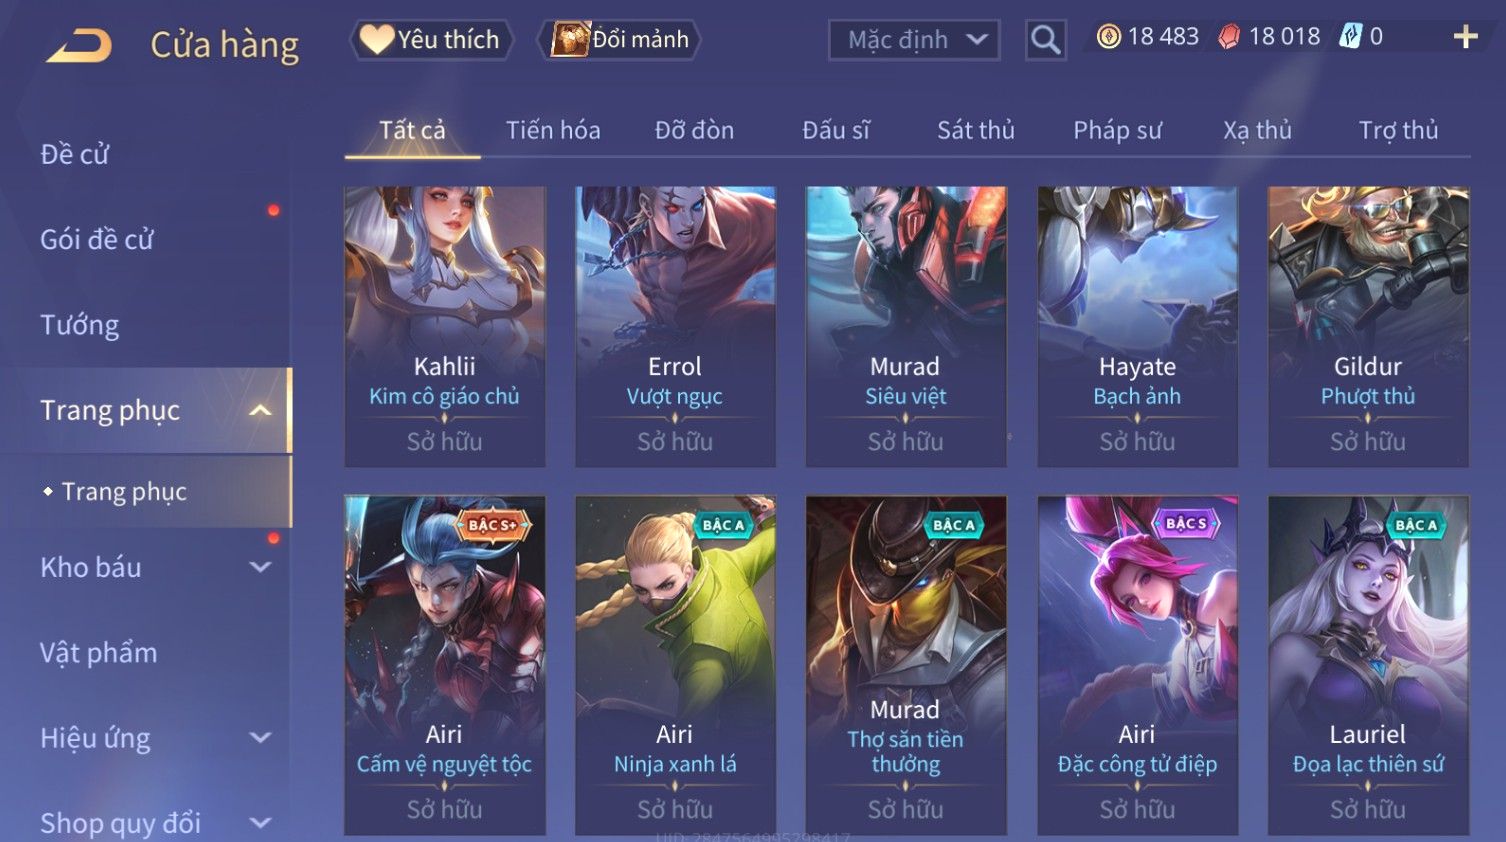This screenshot has height=842, width=1506.
Task: Open Yêu thích heart favorites
Action: point(431,40)
